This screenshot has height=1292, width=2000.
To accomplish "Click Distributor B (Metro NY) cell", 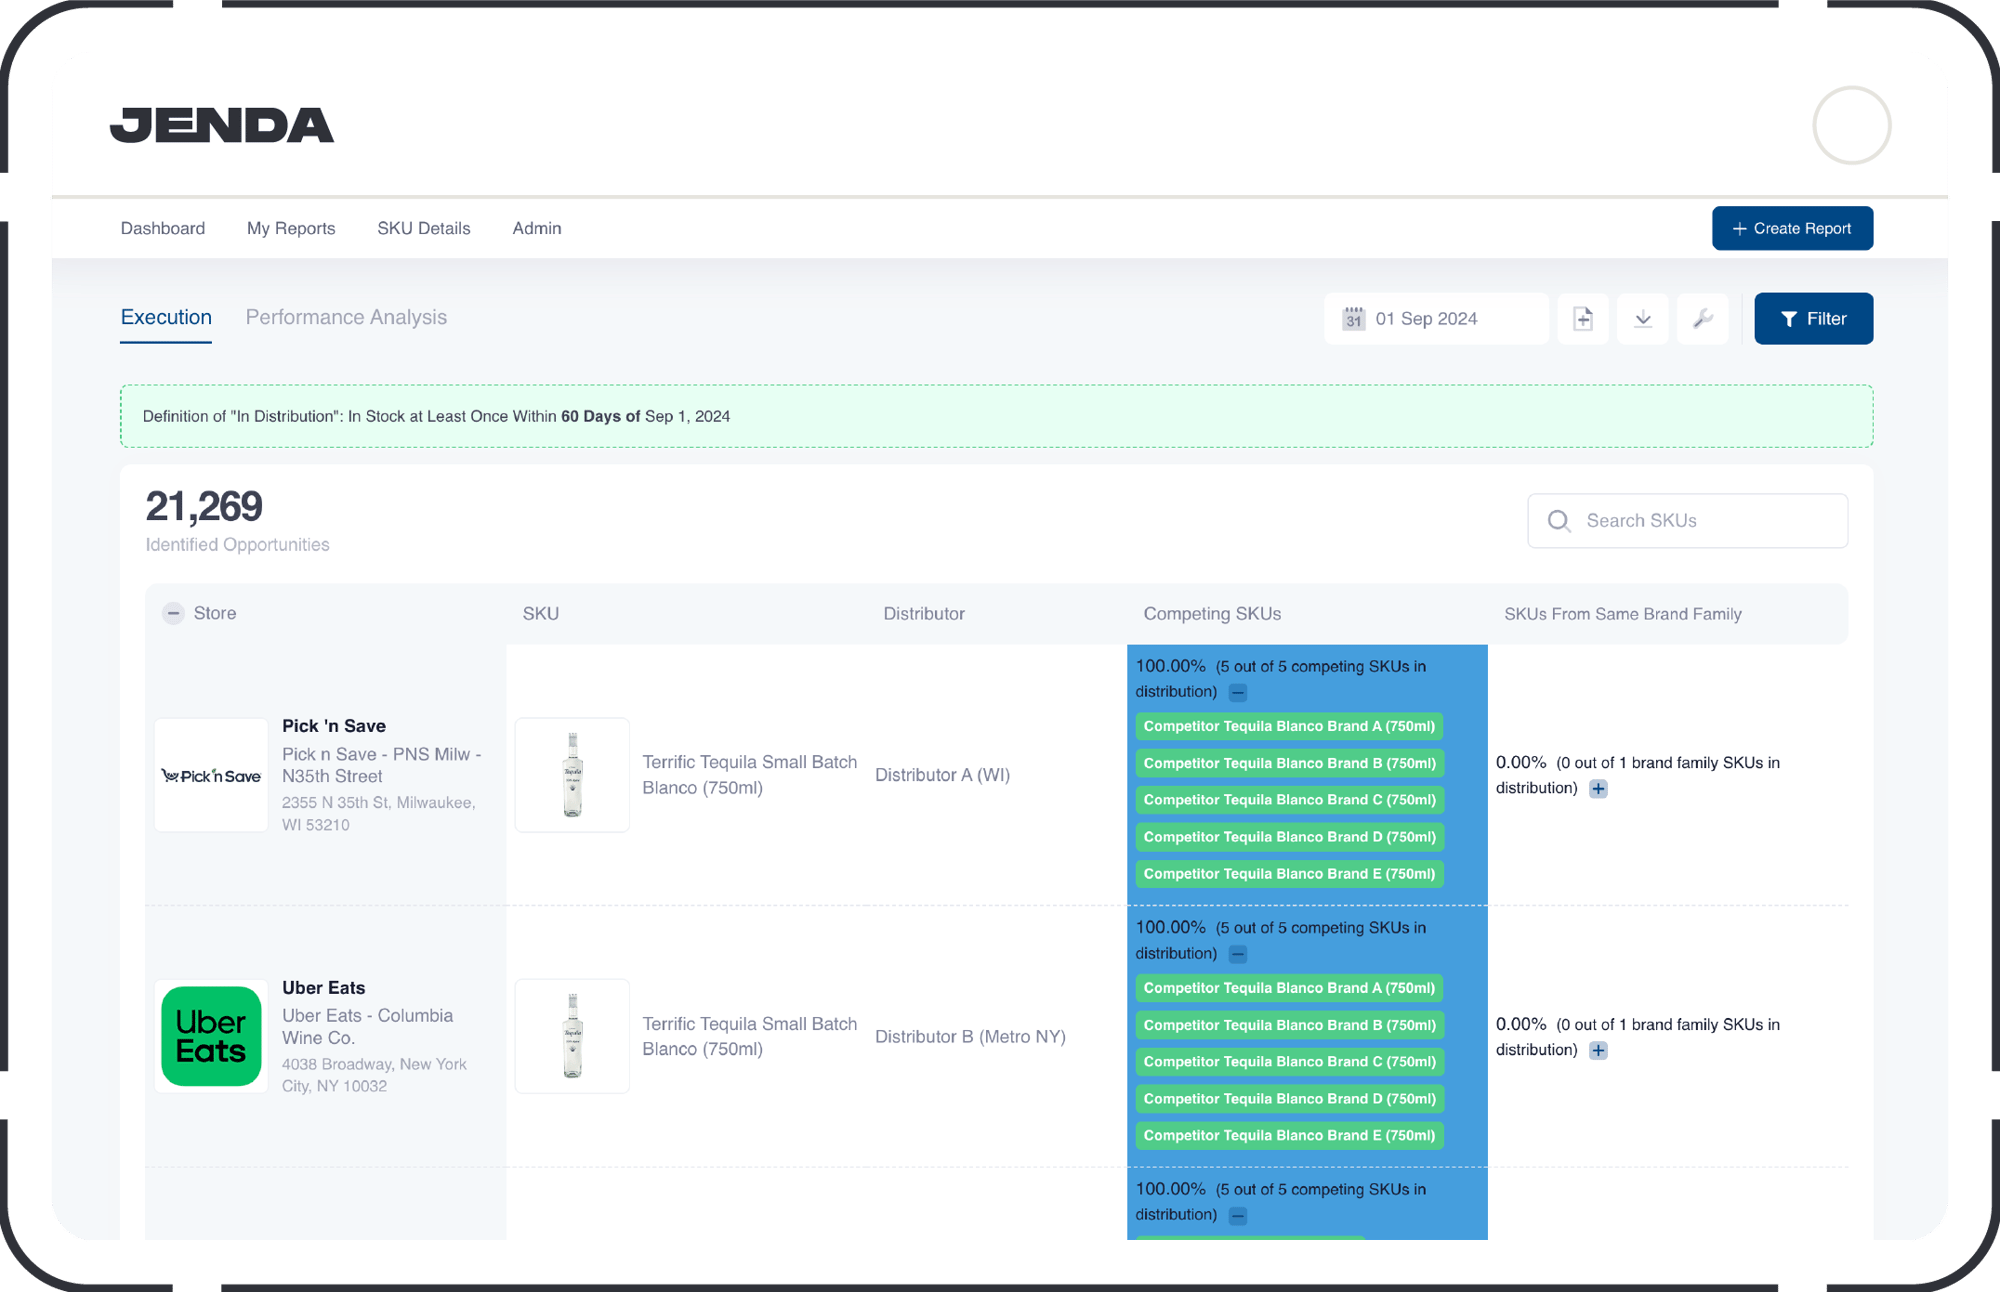I will [970, 1036].
